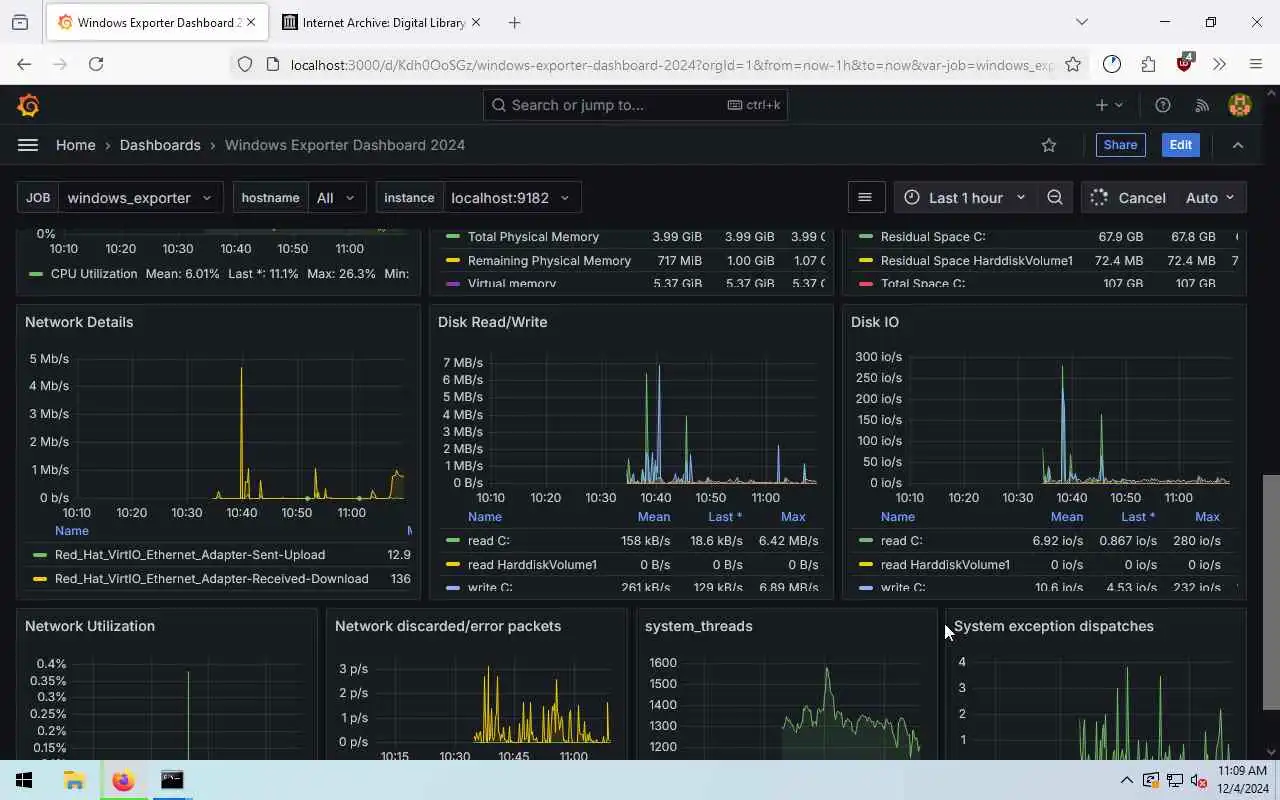Open the help question mark icon
This screenshot has height=800, width=1280.
[1163, 105]
